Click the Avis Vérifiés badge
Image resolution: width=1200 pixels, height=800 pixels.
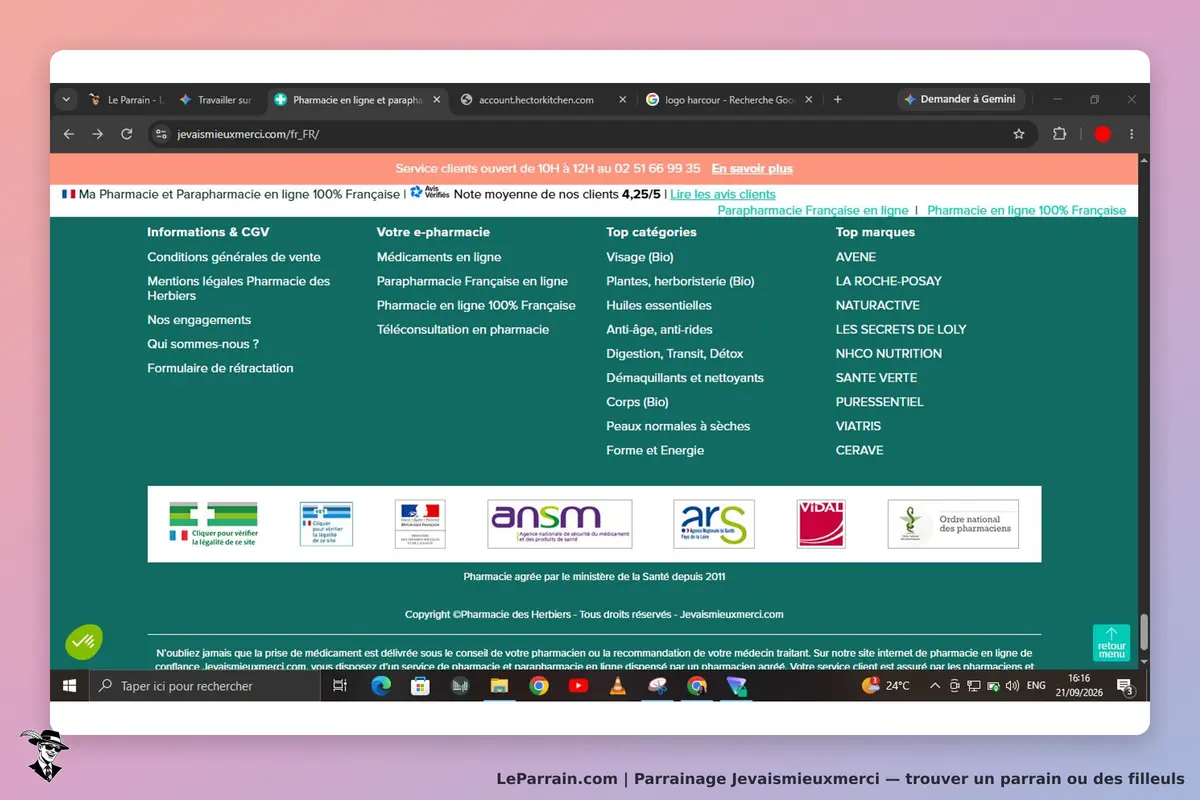(430, 192)
